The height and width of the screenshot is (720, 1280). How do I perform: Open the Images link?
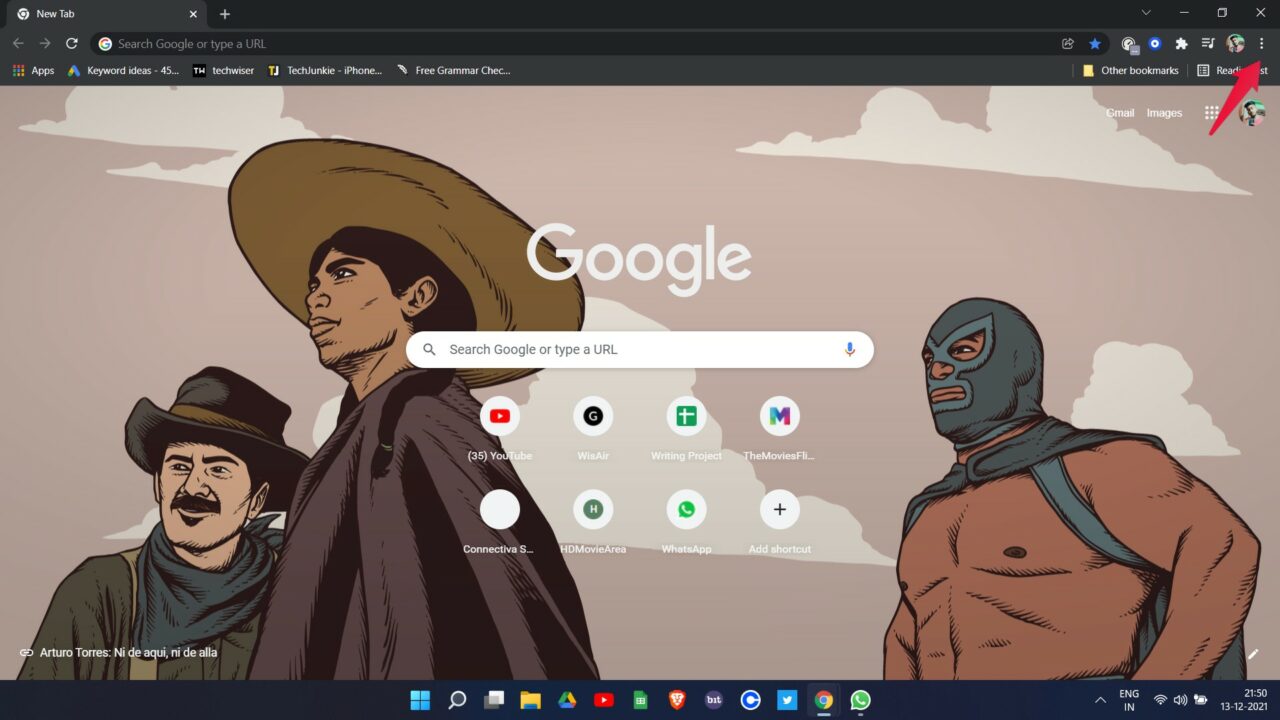coord(1164,113)
